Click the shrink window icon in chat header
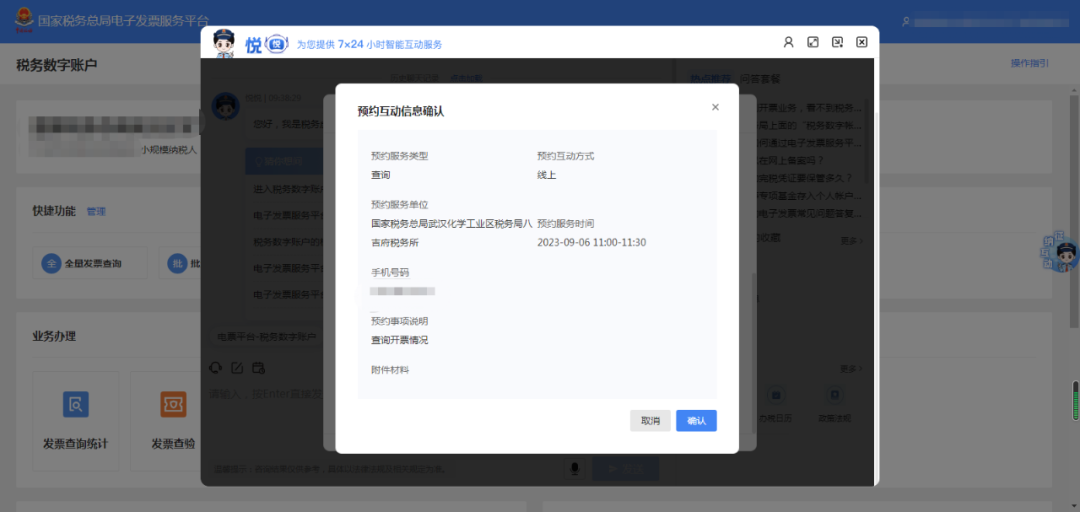 (838, 42)
